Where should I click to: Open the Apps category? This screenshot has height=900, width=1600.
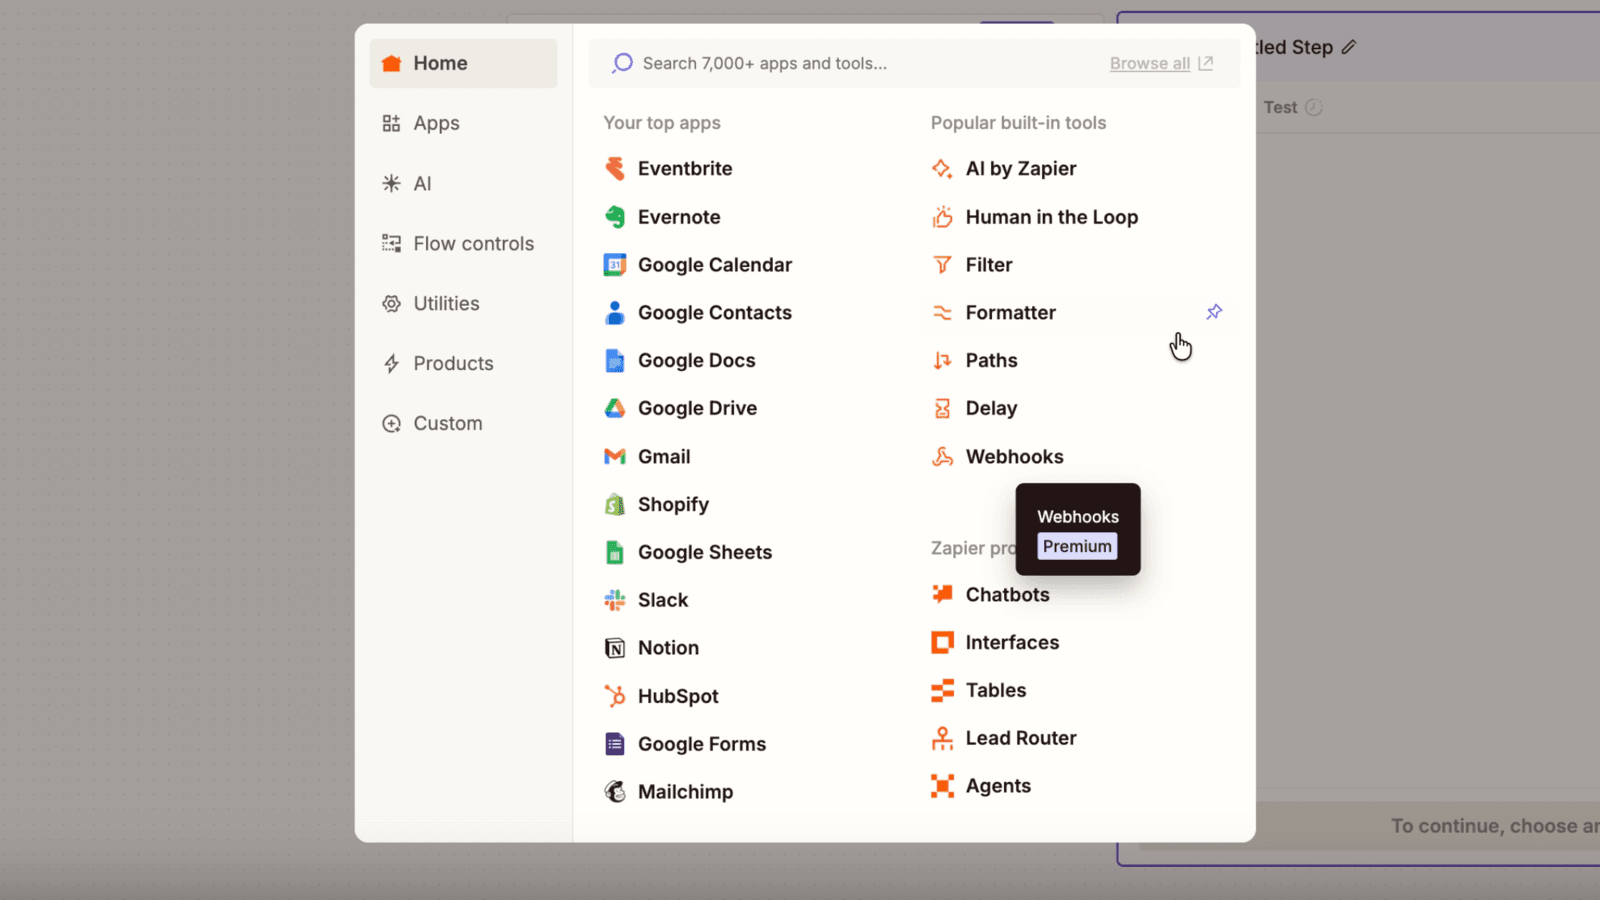click(x=463, y=123)
